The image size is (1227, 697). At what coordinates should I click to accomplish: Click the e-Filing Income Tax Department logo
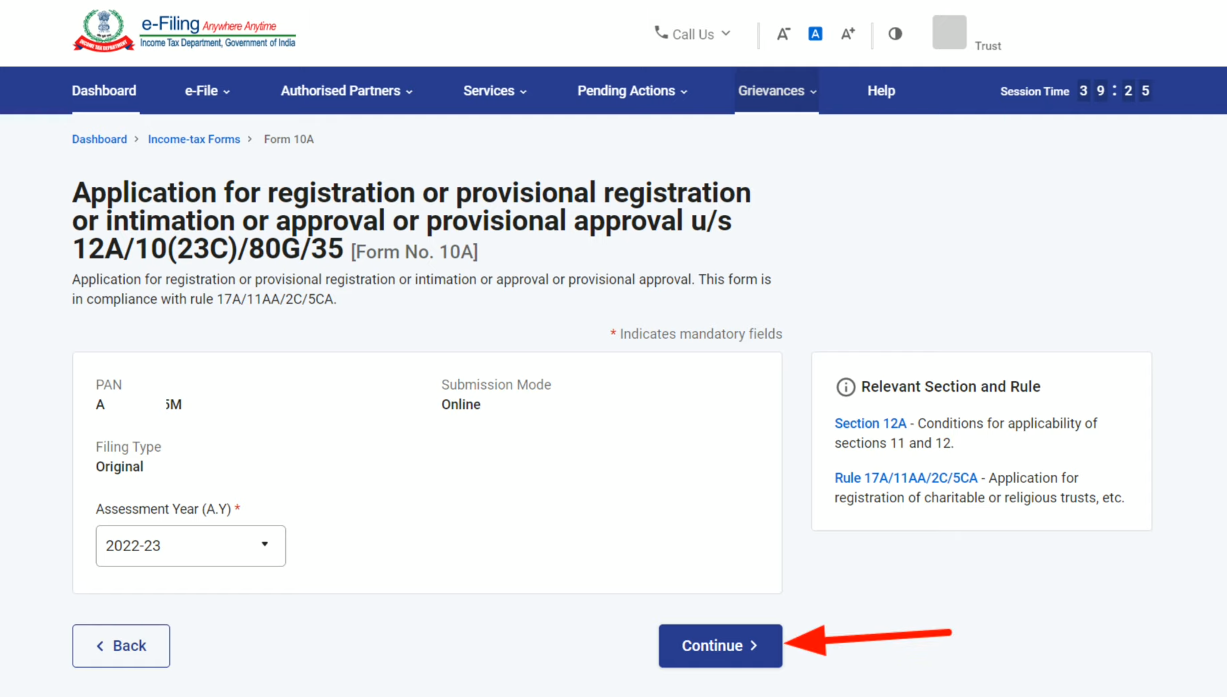coord(185,31)
